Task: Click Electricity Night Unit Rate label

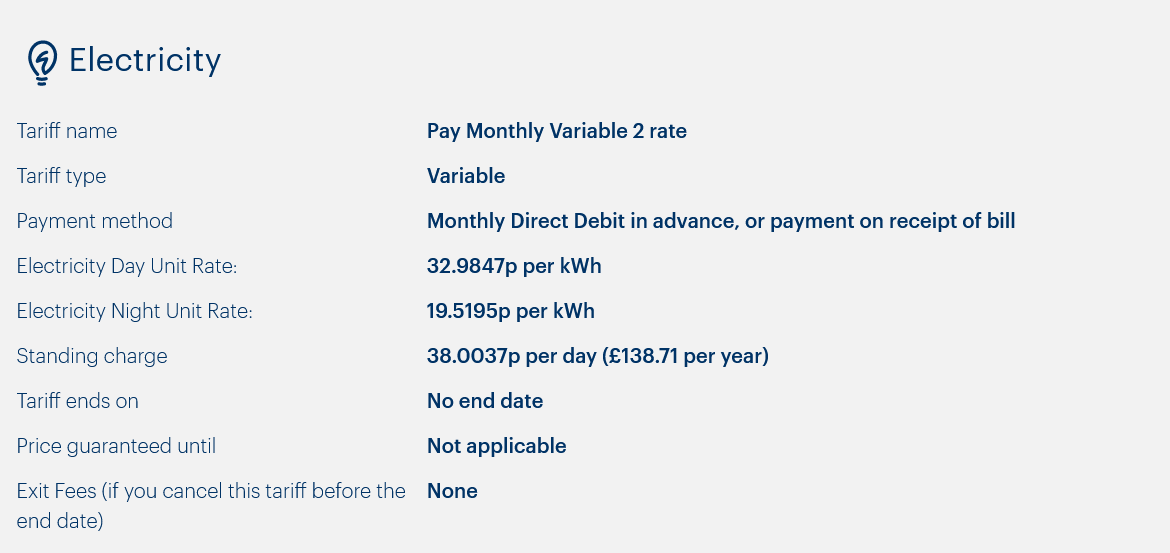Action: tap(135, 311)
